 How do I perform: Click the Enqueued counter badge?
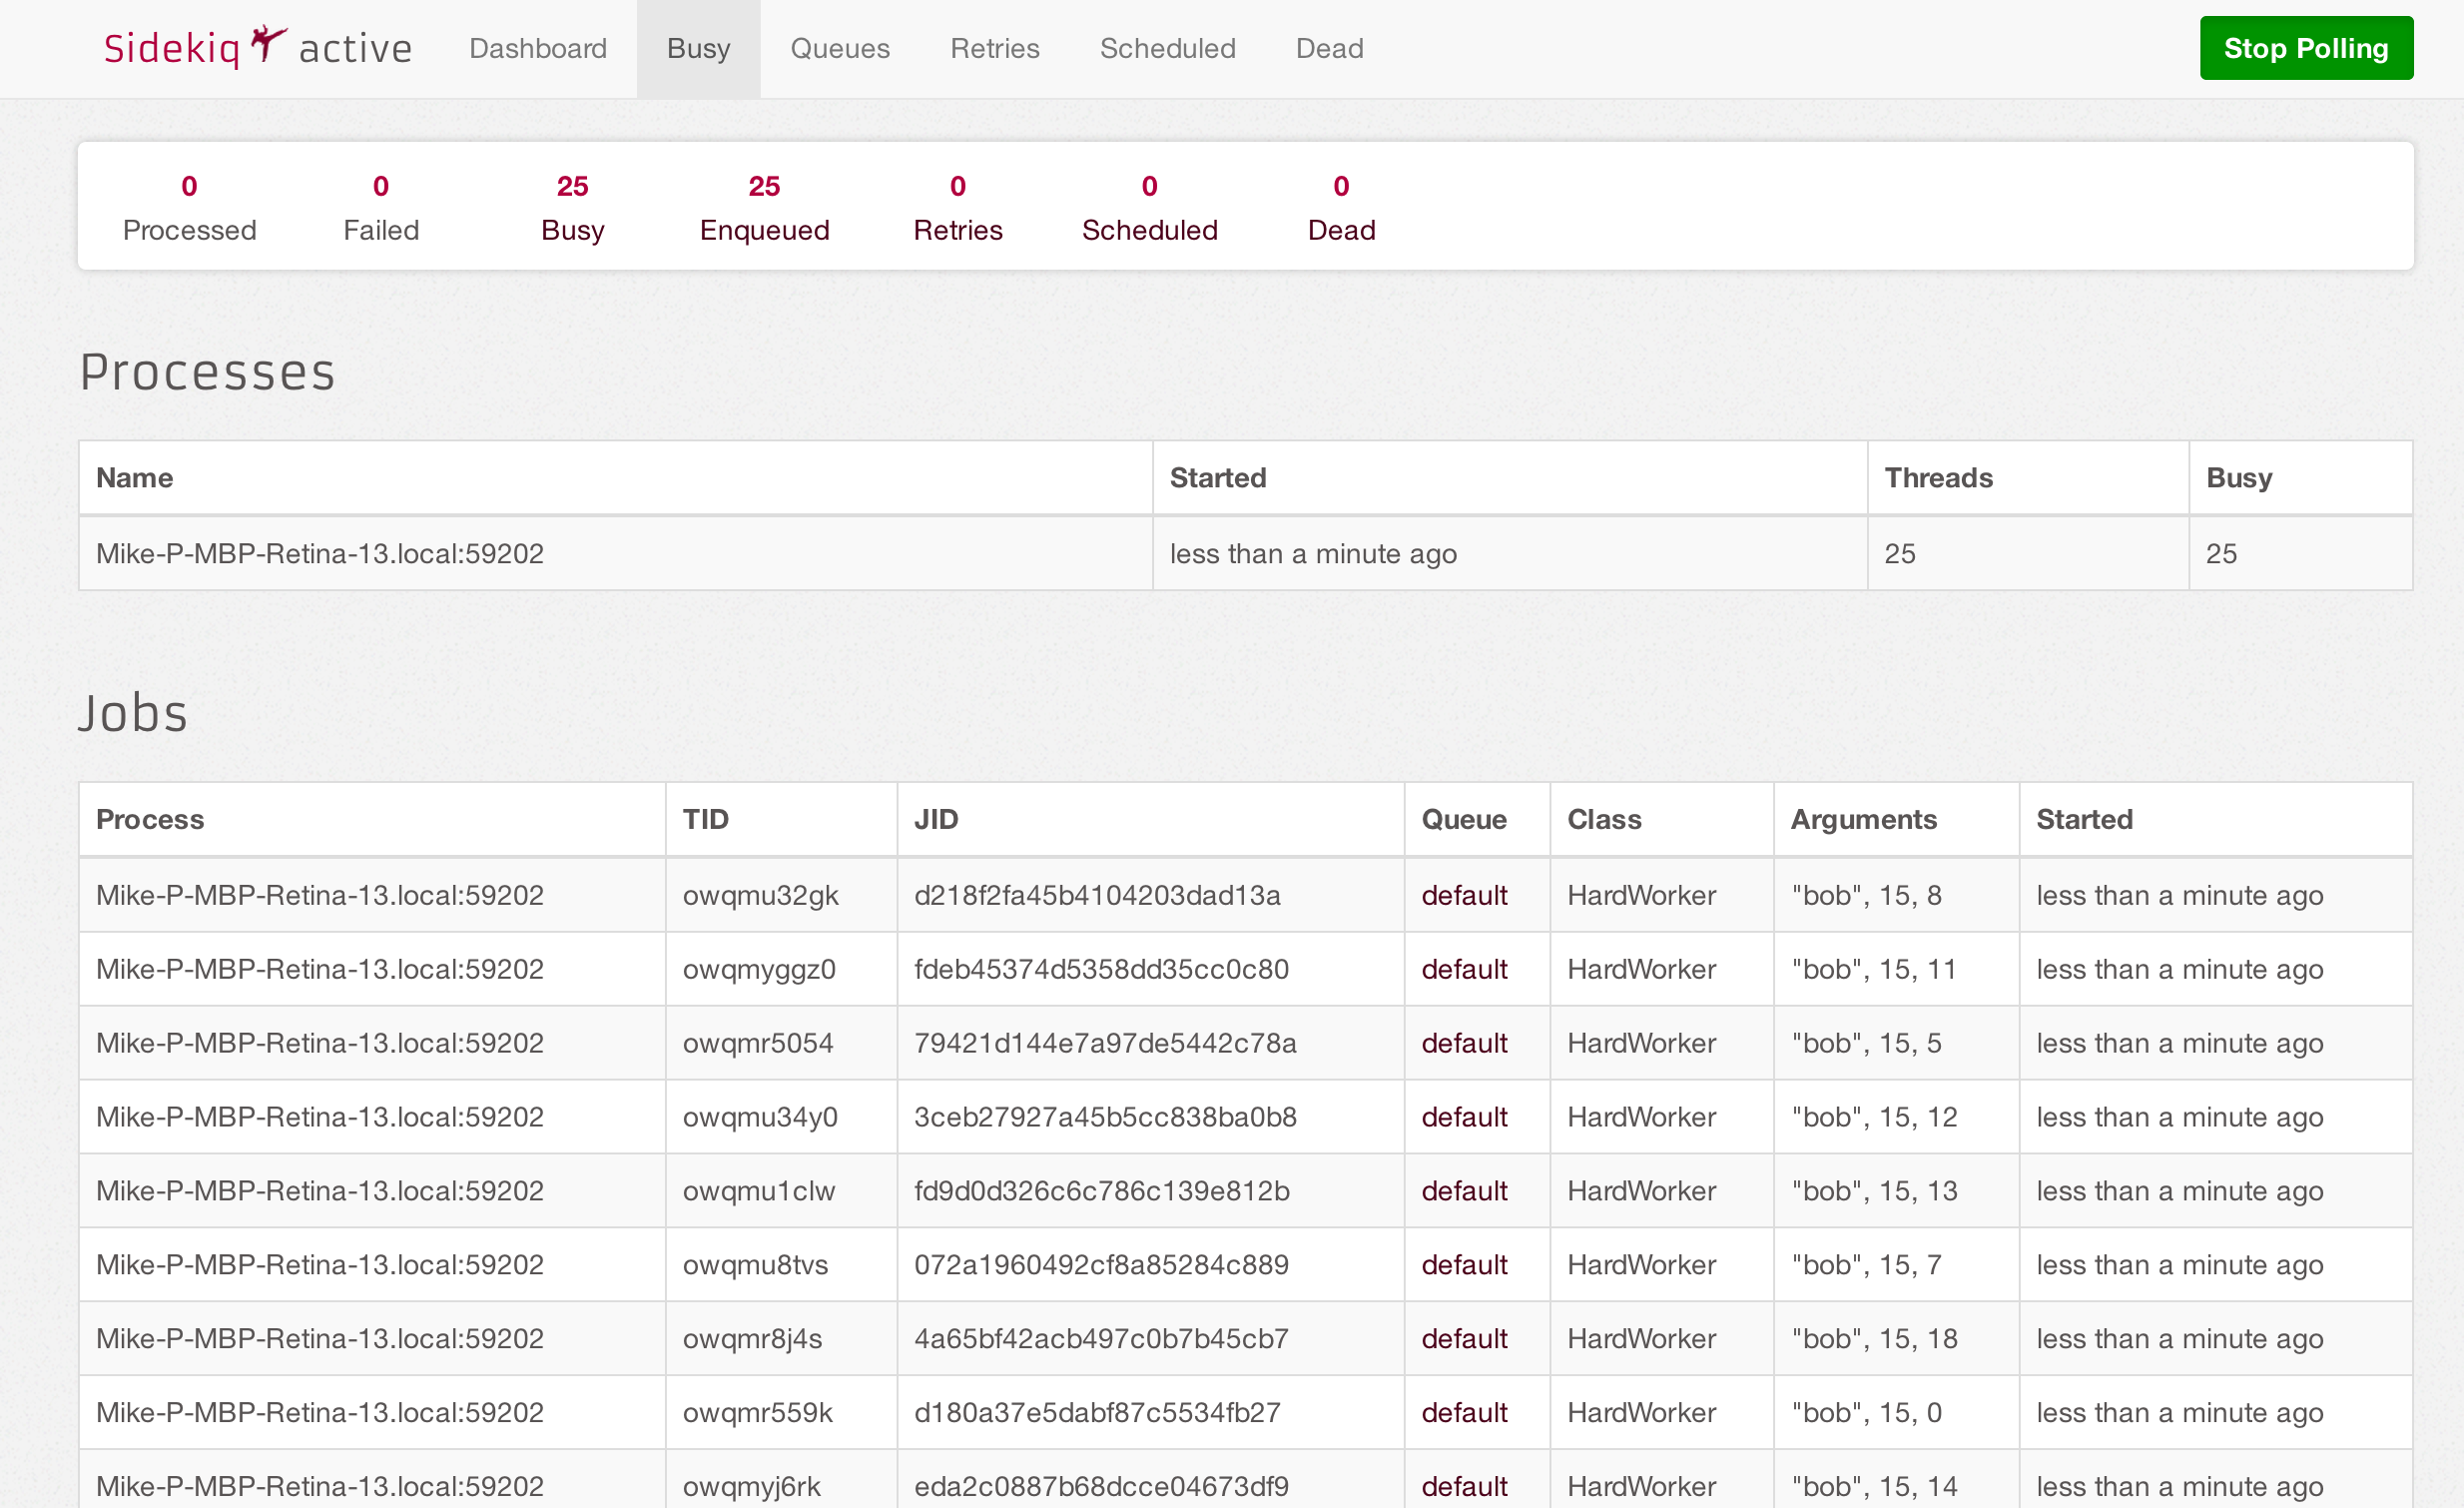pos(764,187)
